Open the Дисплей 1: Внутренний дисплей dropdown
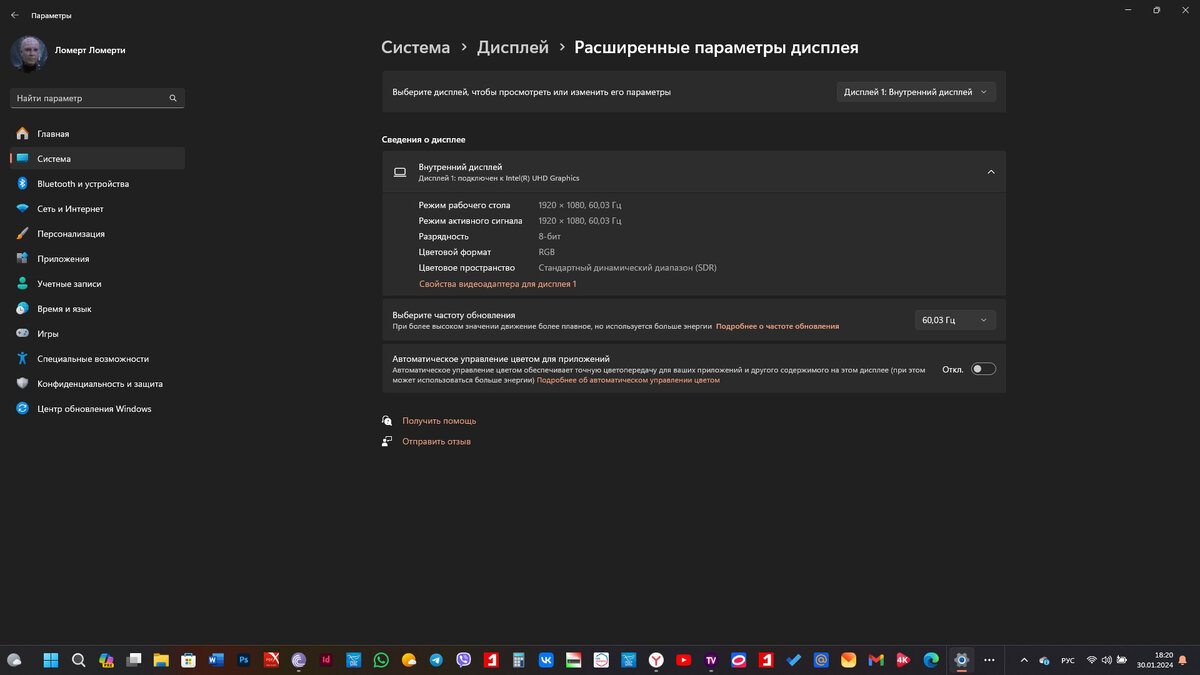 [x=915, y=90]
